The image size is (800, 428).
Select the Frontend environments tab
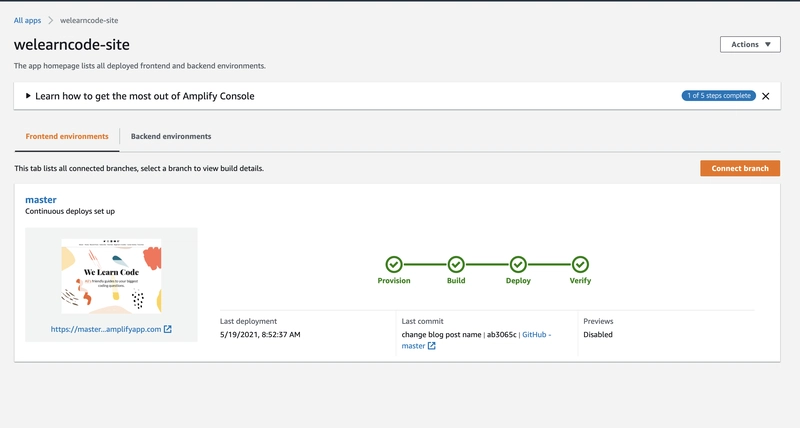pyautogui.click(x=67, y=136)
